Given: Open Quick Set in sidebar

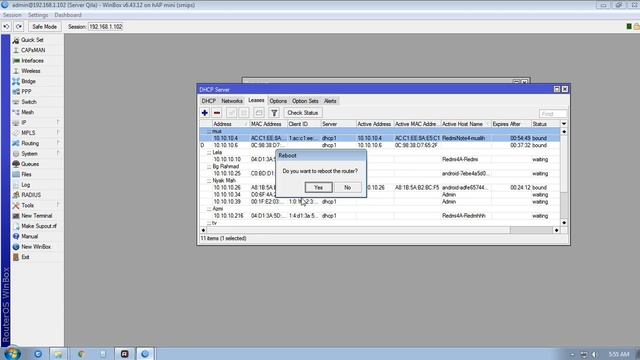Looking at the screenshot, I should 32,40.
